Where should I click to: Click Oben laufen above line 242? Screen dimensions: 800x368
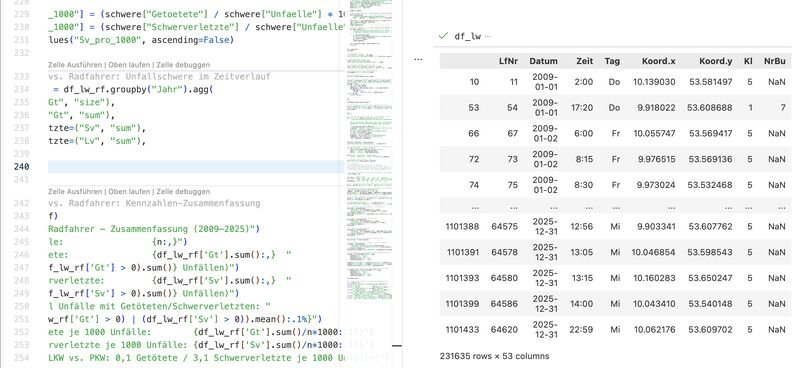coord(130,191)
